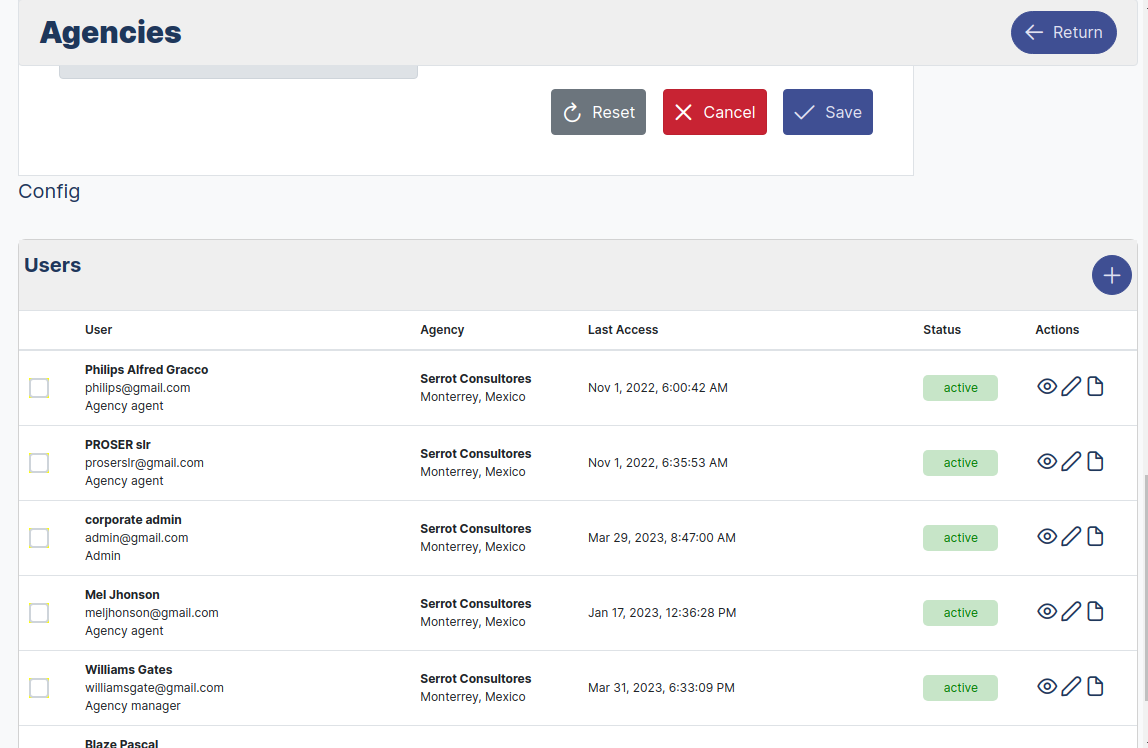Edit Mel Jhonson's account
The height and width of the screenshot is (748, 1148).
click(1071, 611)
